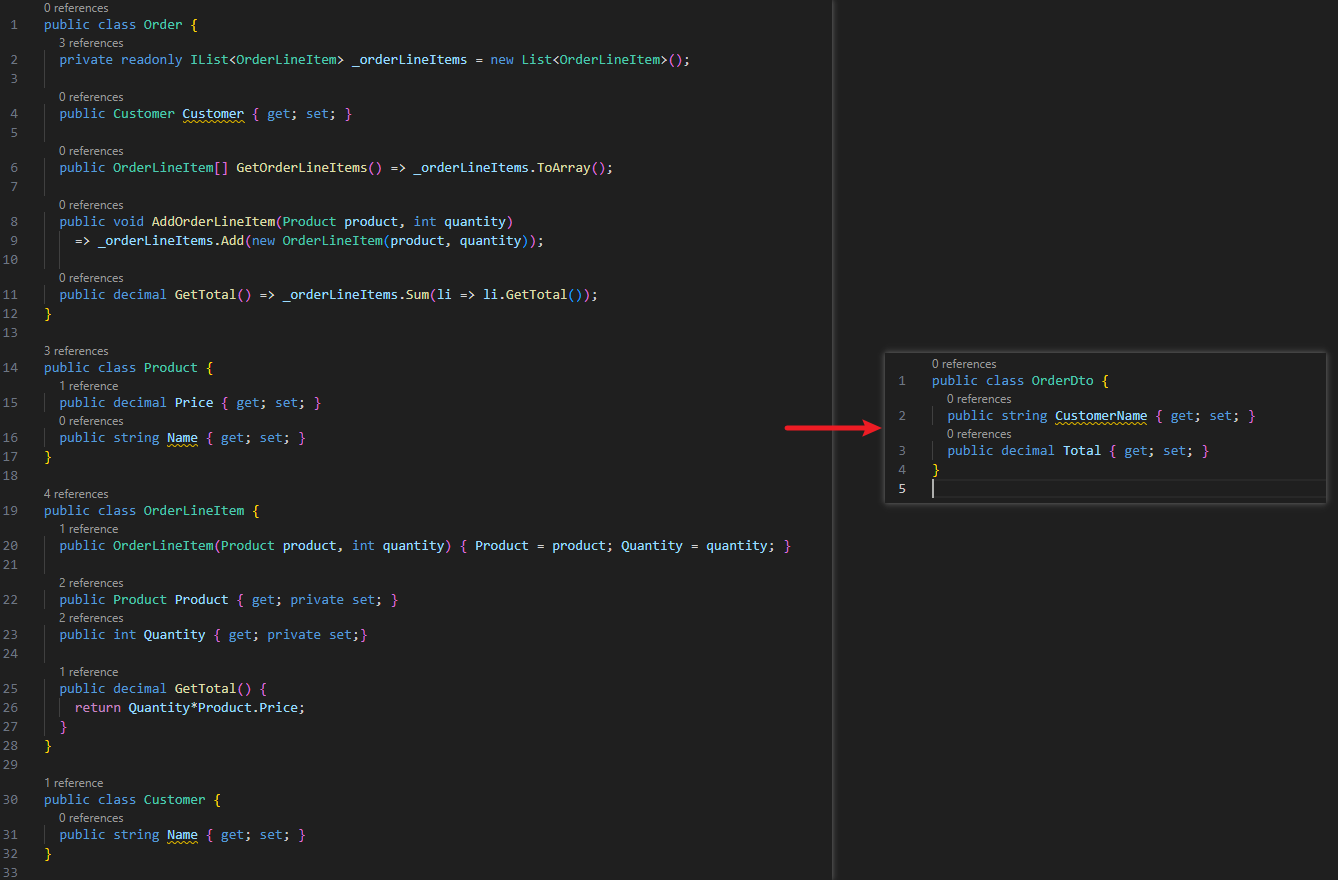Click underlined Customer property name on line 4

(213, 114)
